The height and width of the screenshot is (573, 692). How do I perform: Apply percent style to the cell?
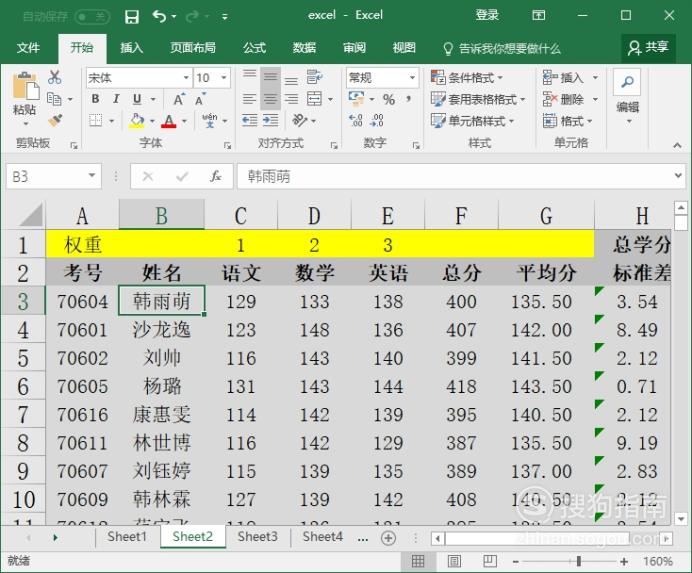[x=389, y=99]
